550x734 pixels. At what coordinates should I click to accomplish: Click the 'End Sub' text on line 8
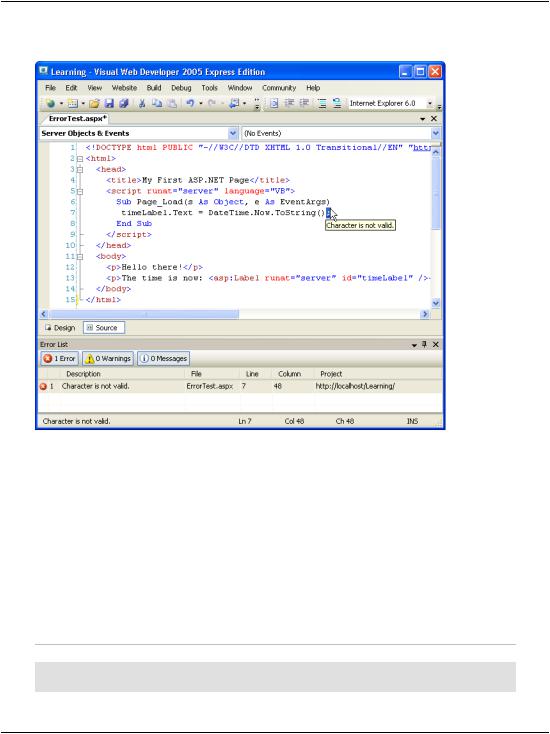coord(134,224)
